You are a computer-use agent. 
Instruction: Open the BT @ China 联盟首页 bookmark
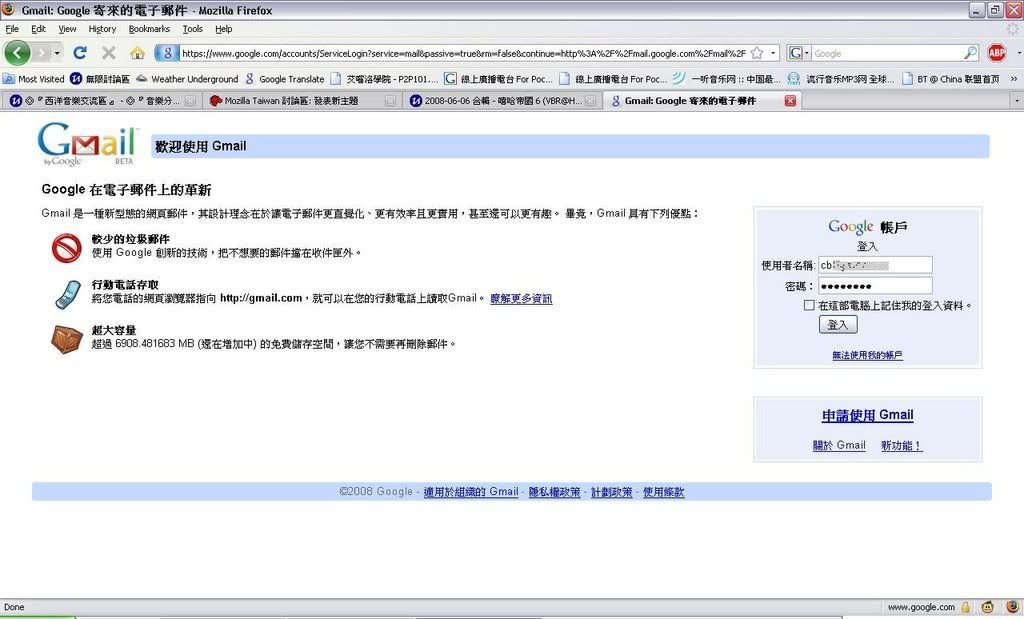951,79
